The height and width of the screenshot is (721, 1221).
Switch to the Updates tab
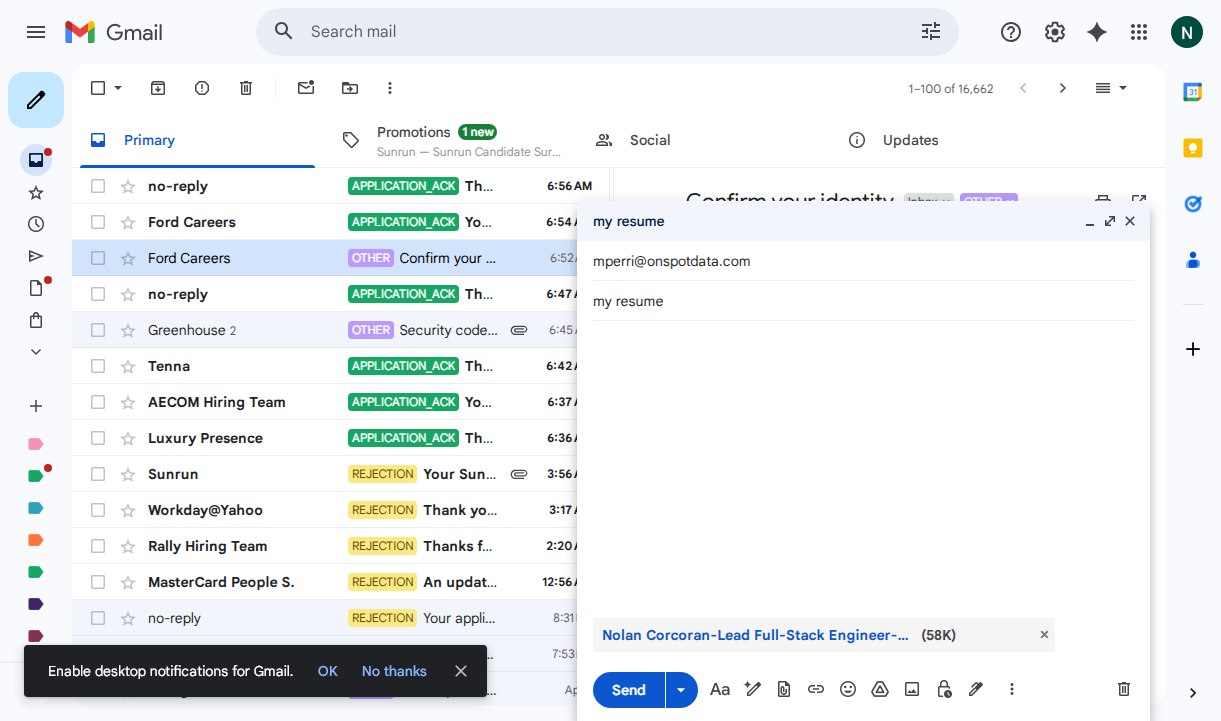(910, 140)
